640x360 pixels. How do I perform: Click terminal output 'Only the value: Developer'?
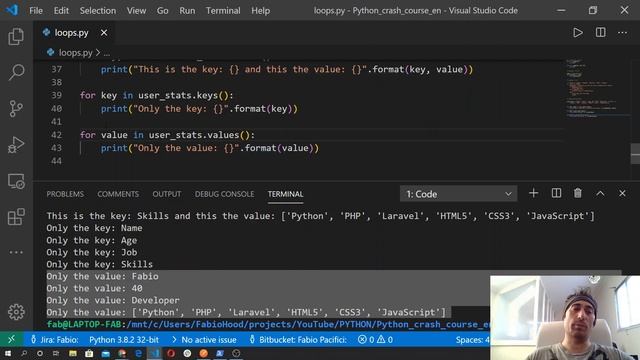pyautogui.click(x=113, y=300)
